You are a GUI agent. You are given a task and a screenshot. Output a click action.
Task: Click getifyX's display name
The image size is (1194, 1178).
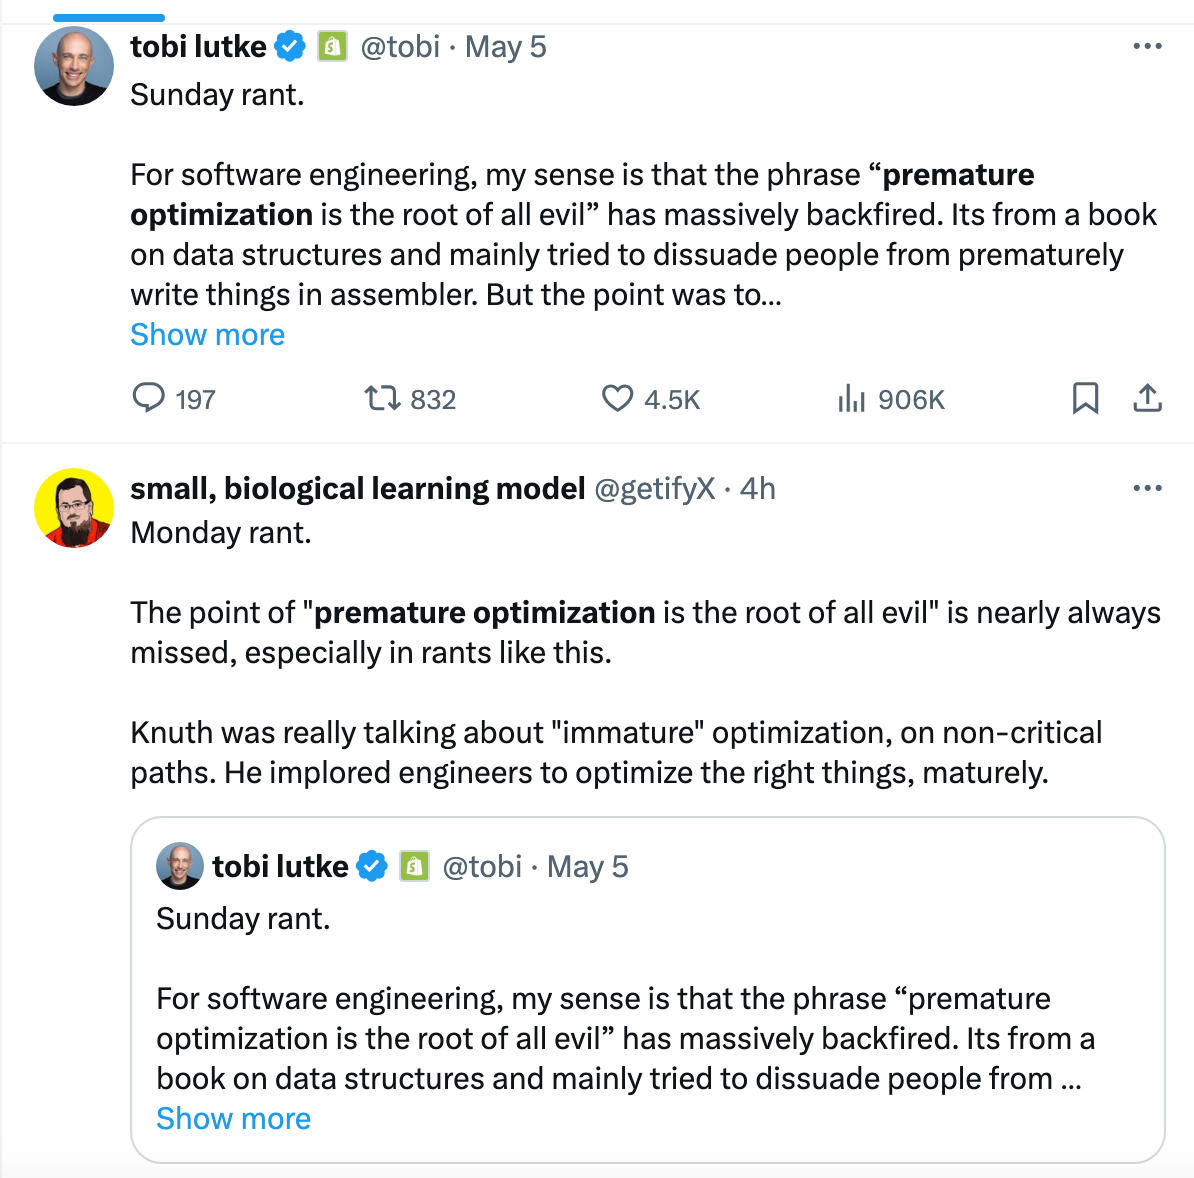pyautogui.click(x=357, y=488)
